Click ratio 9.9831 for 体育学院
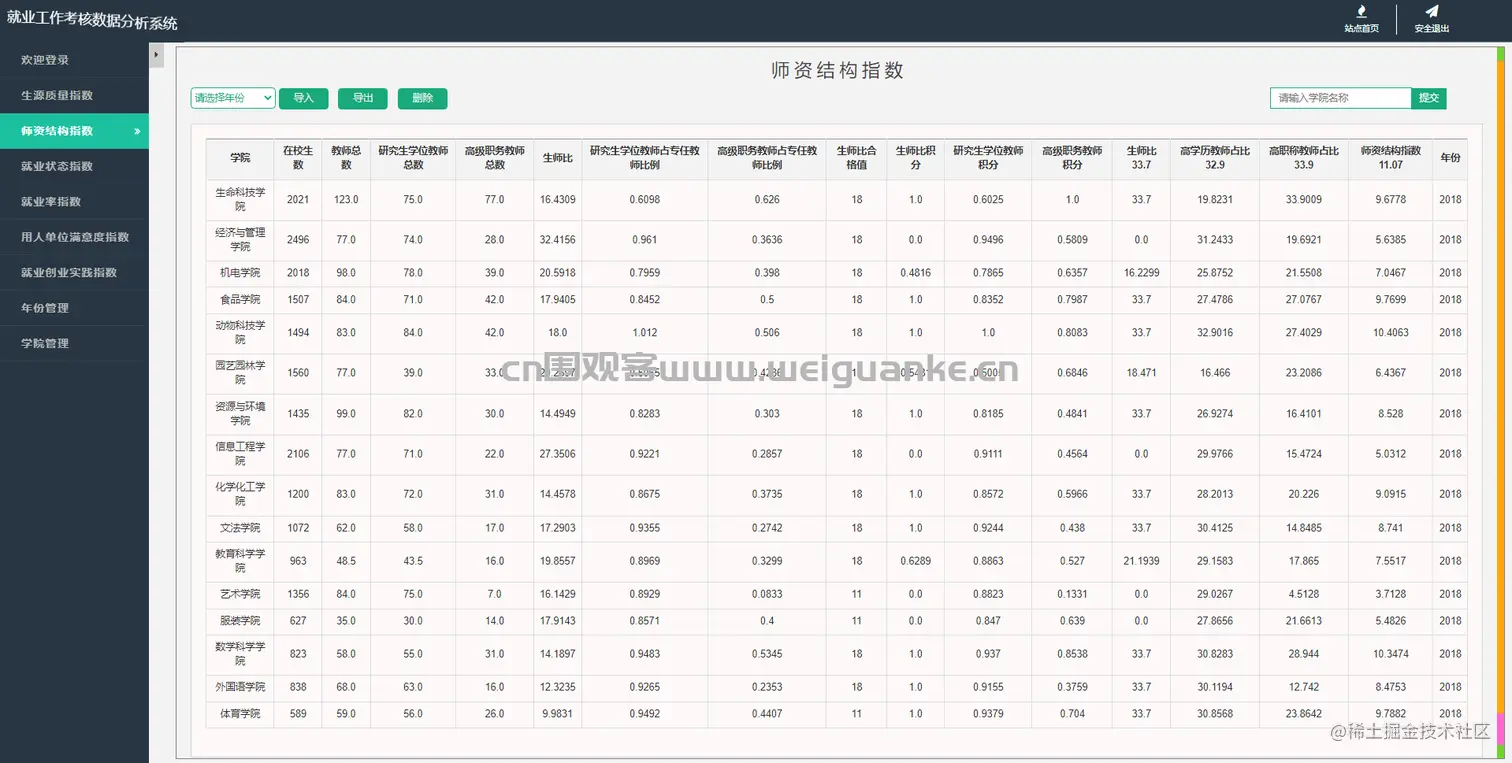Screen dimensions: 1512x763 point(558,714)
